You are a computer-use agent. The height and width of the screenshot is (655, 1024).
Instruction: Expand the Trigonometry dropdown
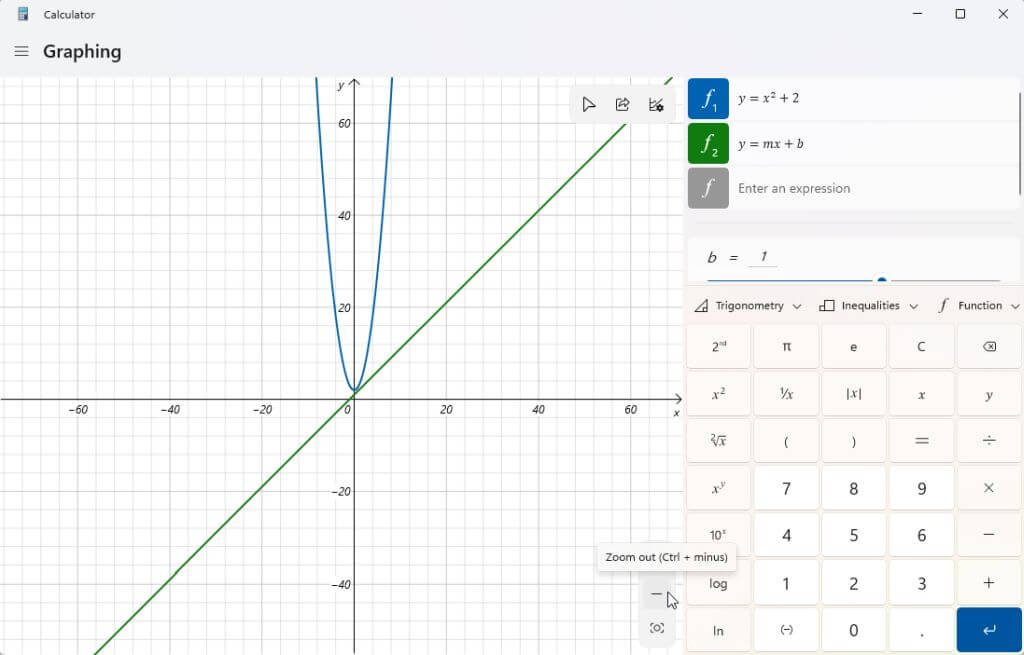748,306
